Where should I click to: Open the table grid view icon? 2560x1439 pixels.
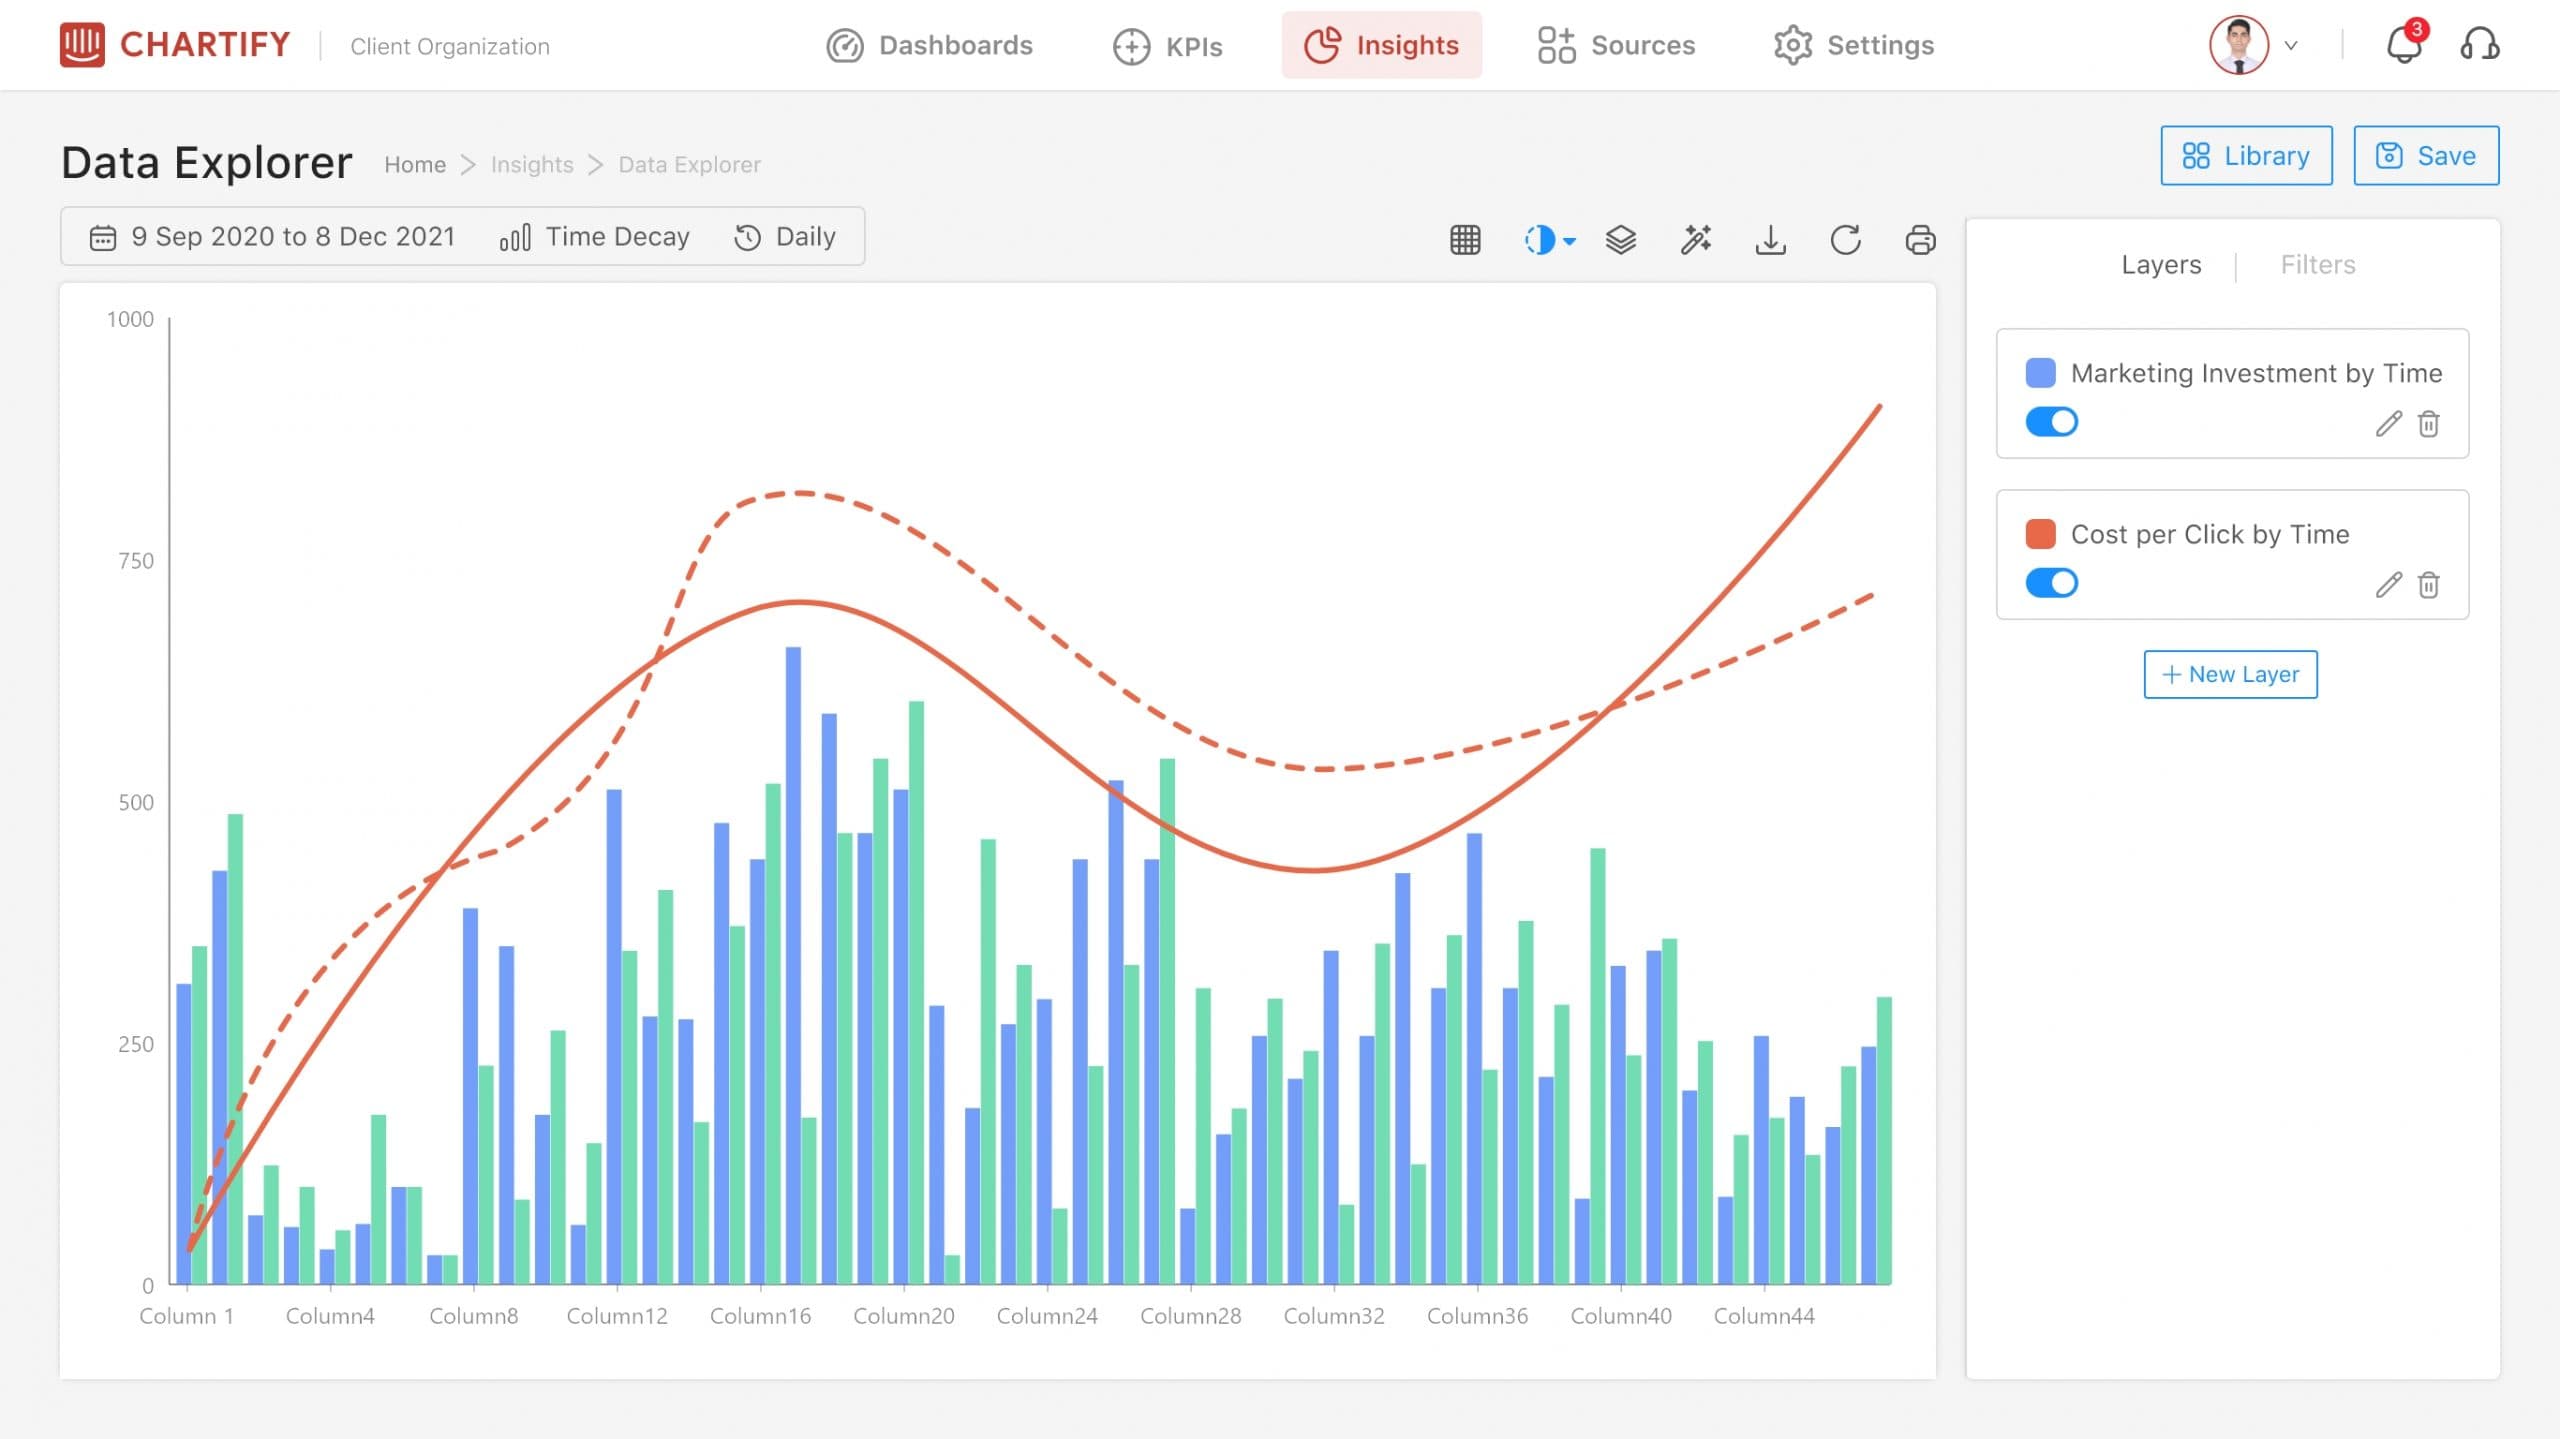pyautogui.click(x=1465, y=240)
